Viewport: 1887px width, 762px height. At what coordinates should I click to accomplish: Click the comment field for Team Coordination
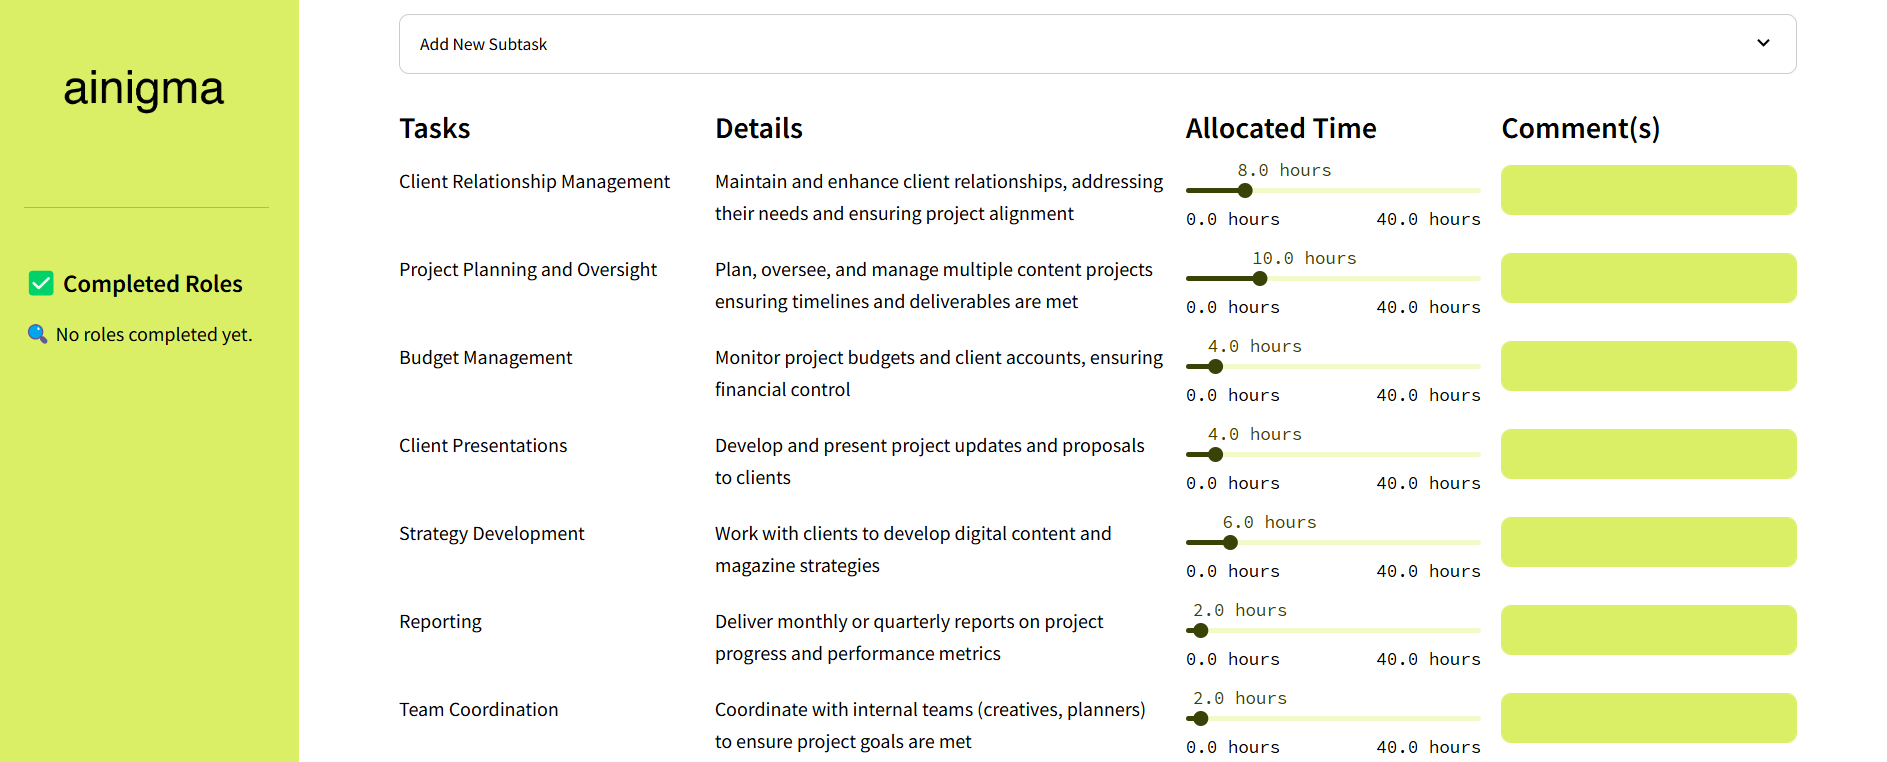click(1648, 718)
